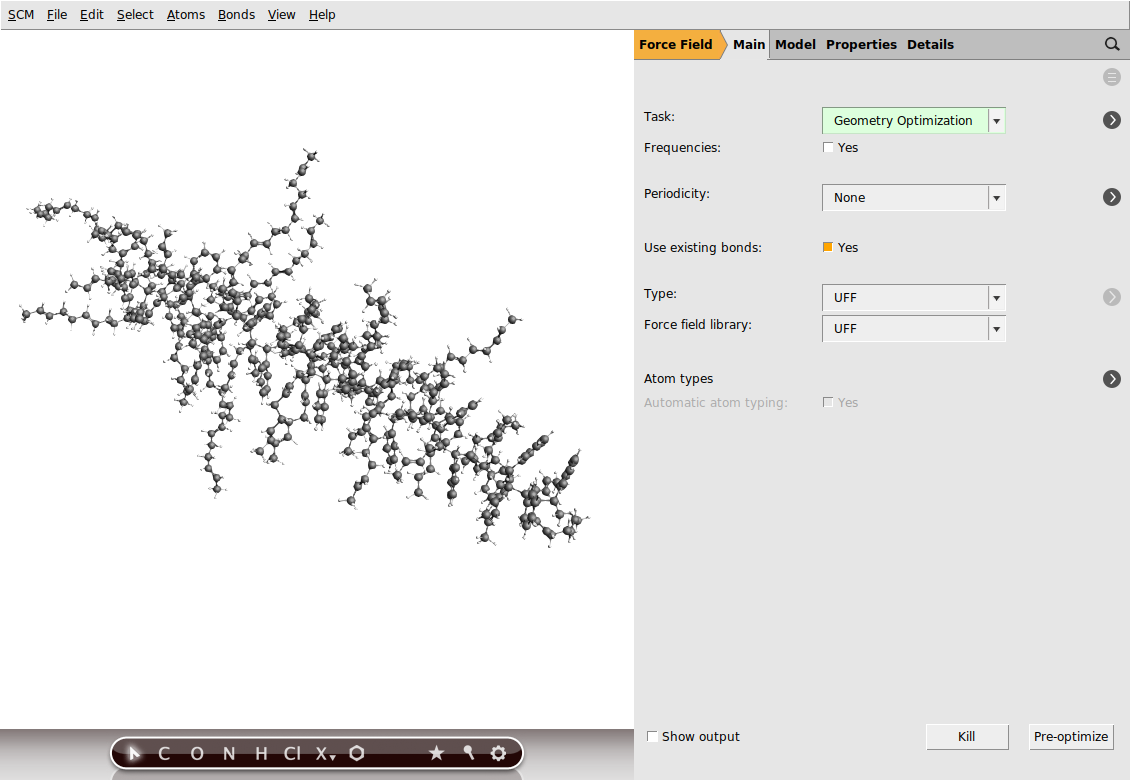Open the ring drawing tool

point(356,753)
